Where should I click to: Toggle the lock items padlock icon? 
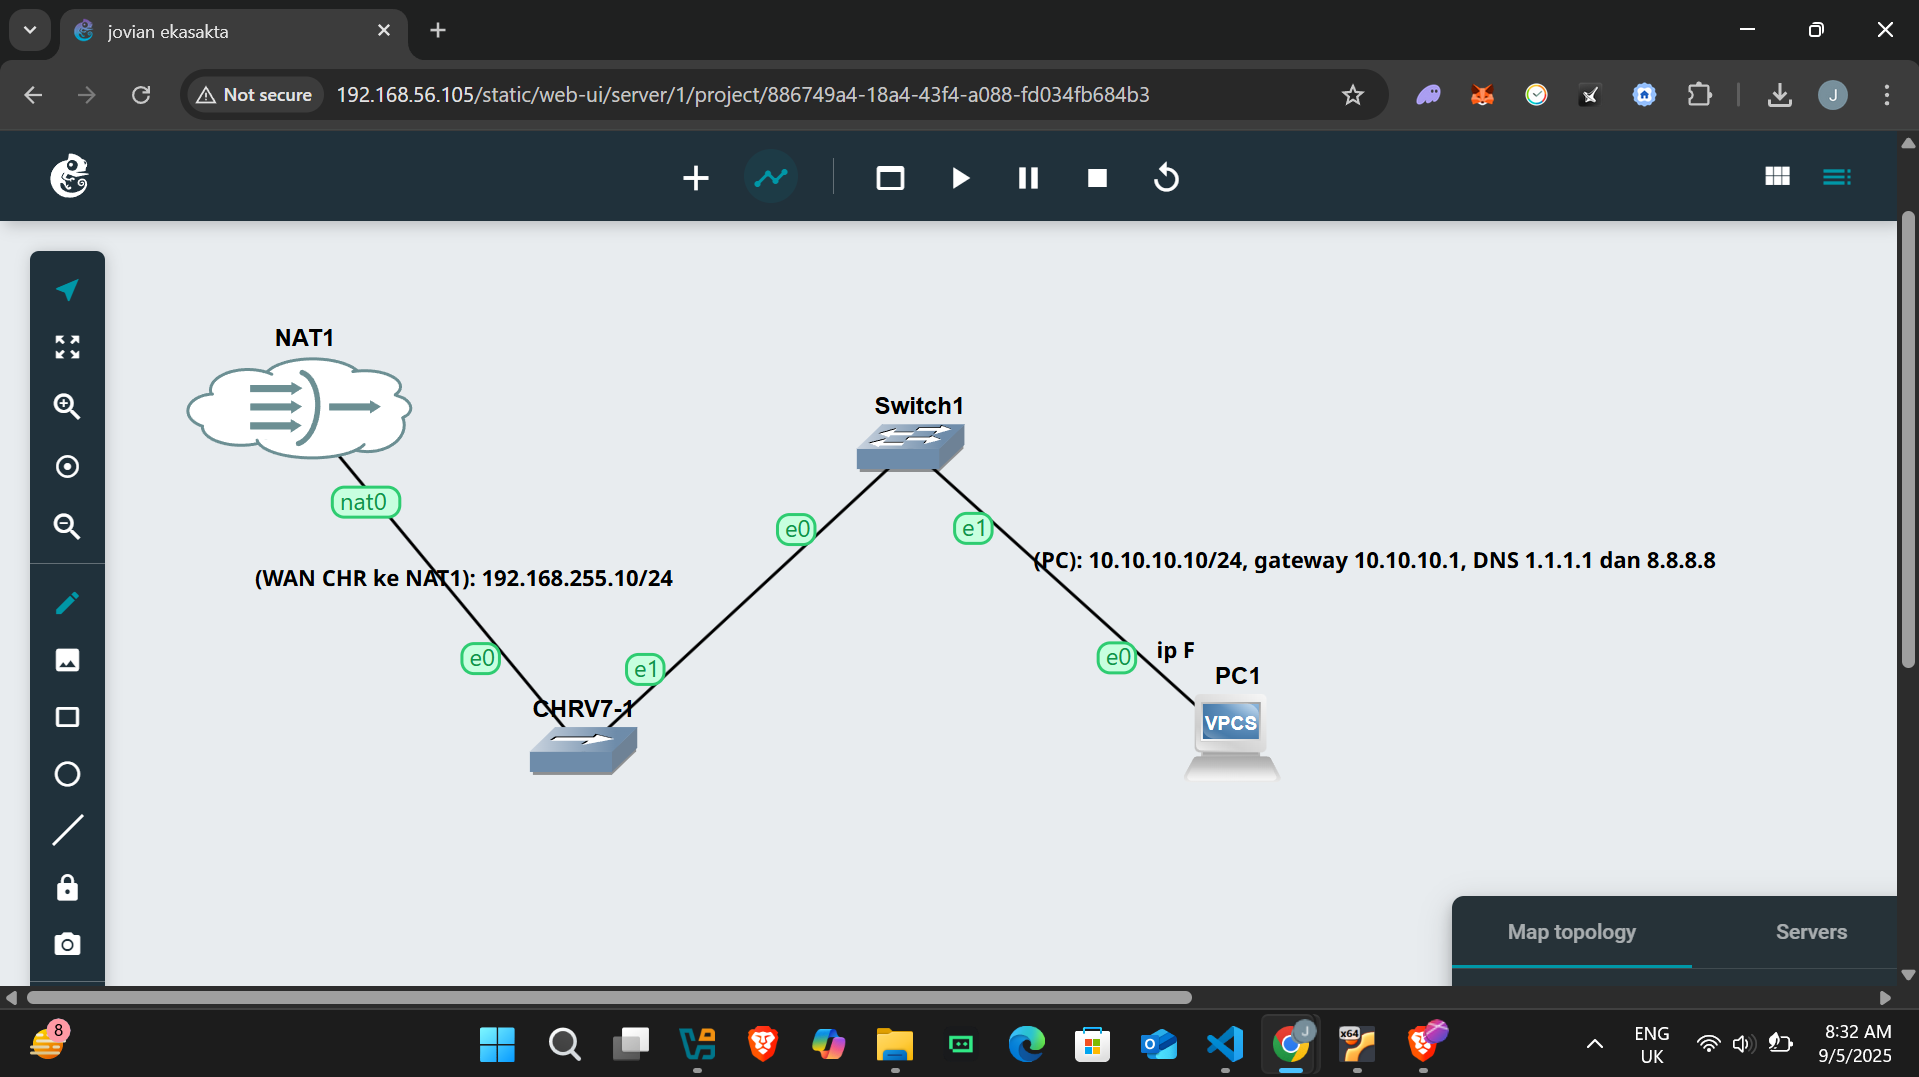click(x=67, y=888)
